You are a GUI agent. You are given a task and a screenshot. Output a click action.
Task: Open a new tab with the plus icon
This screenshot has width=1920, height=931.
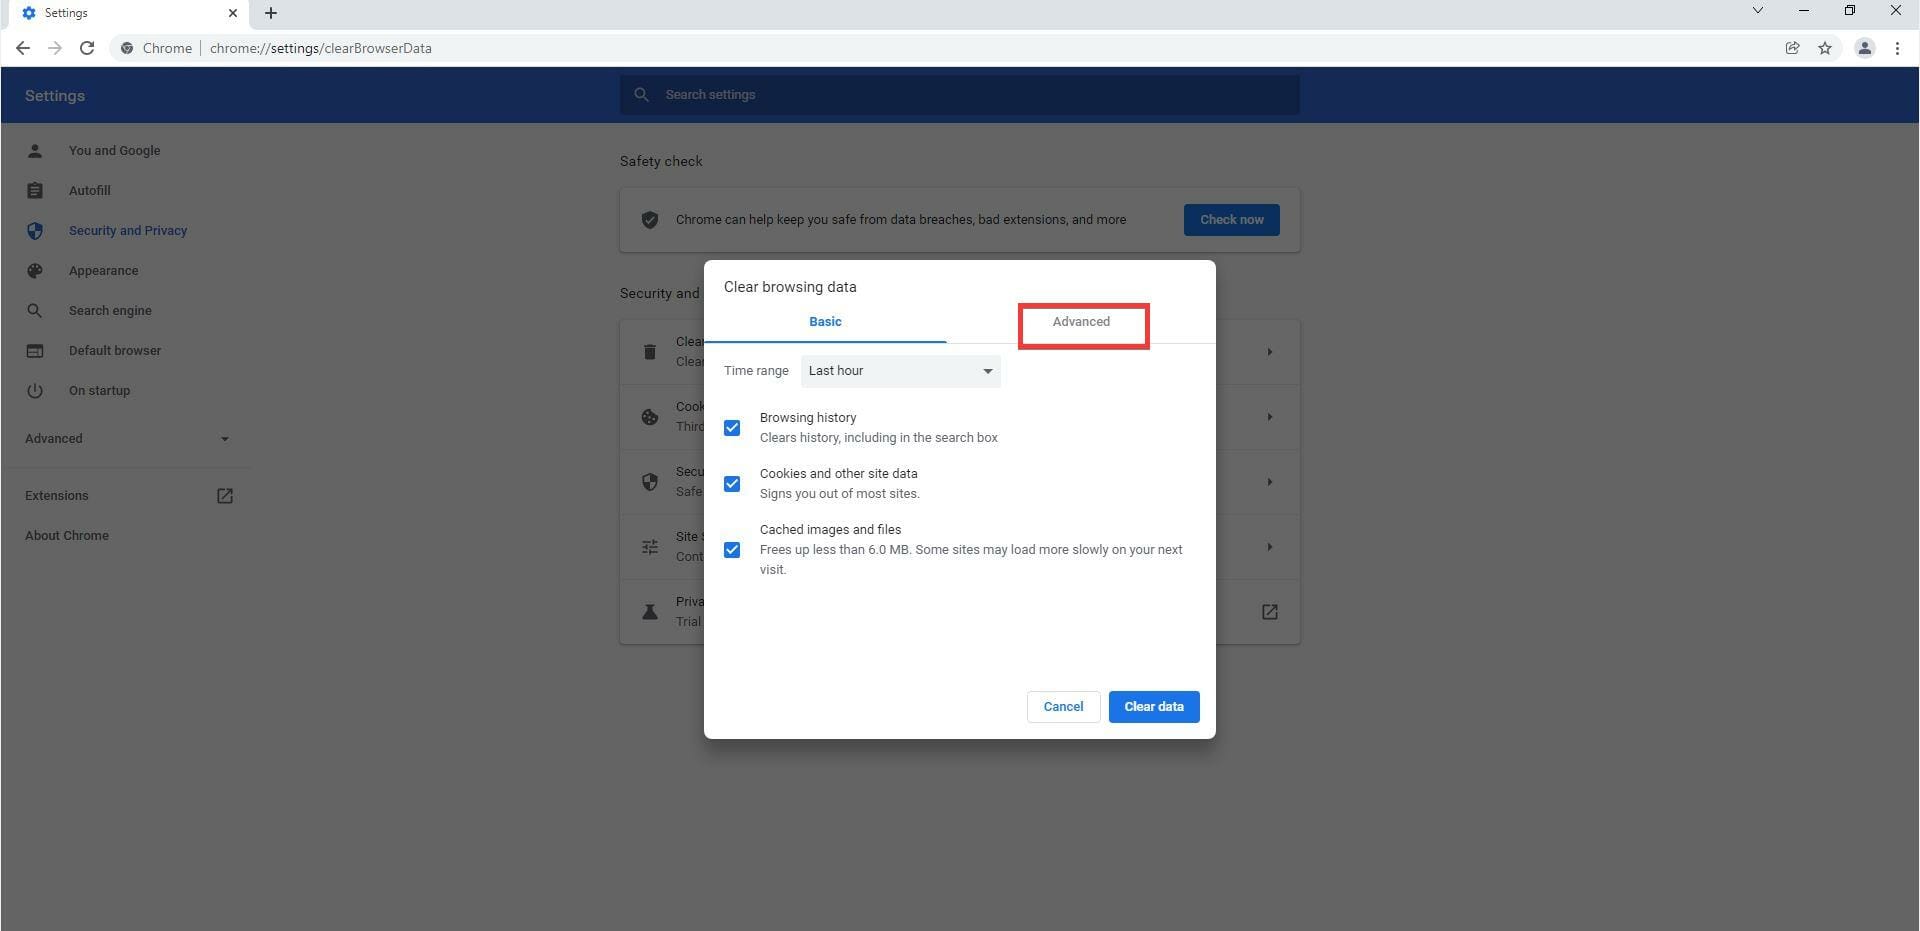click(270, 13)
